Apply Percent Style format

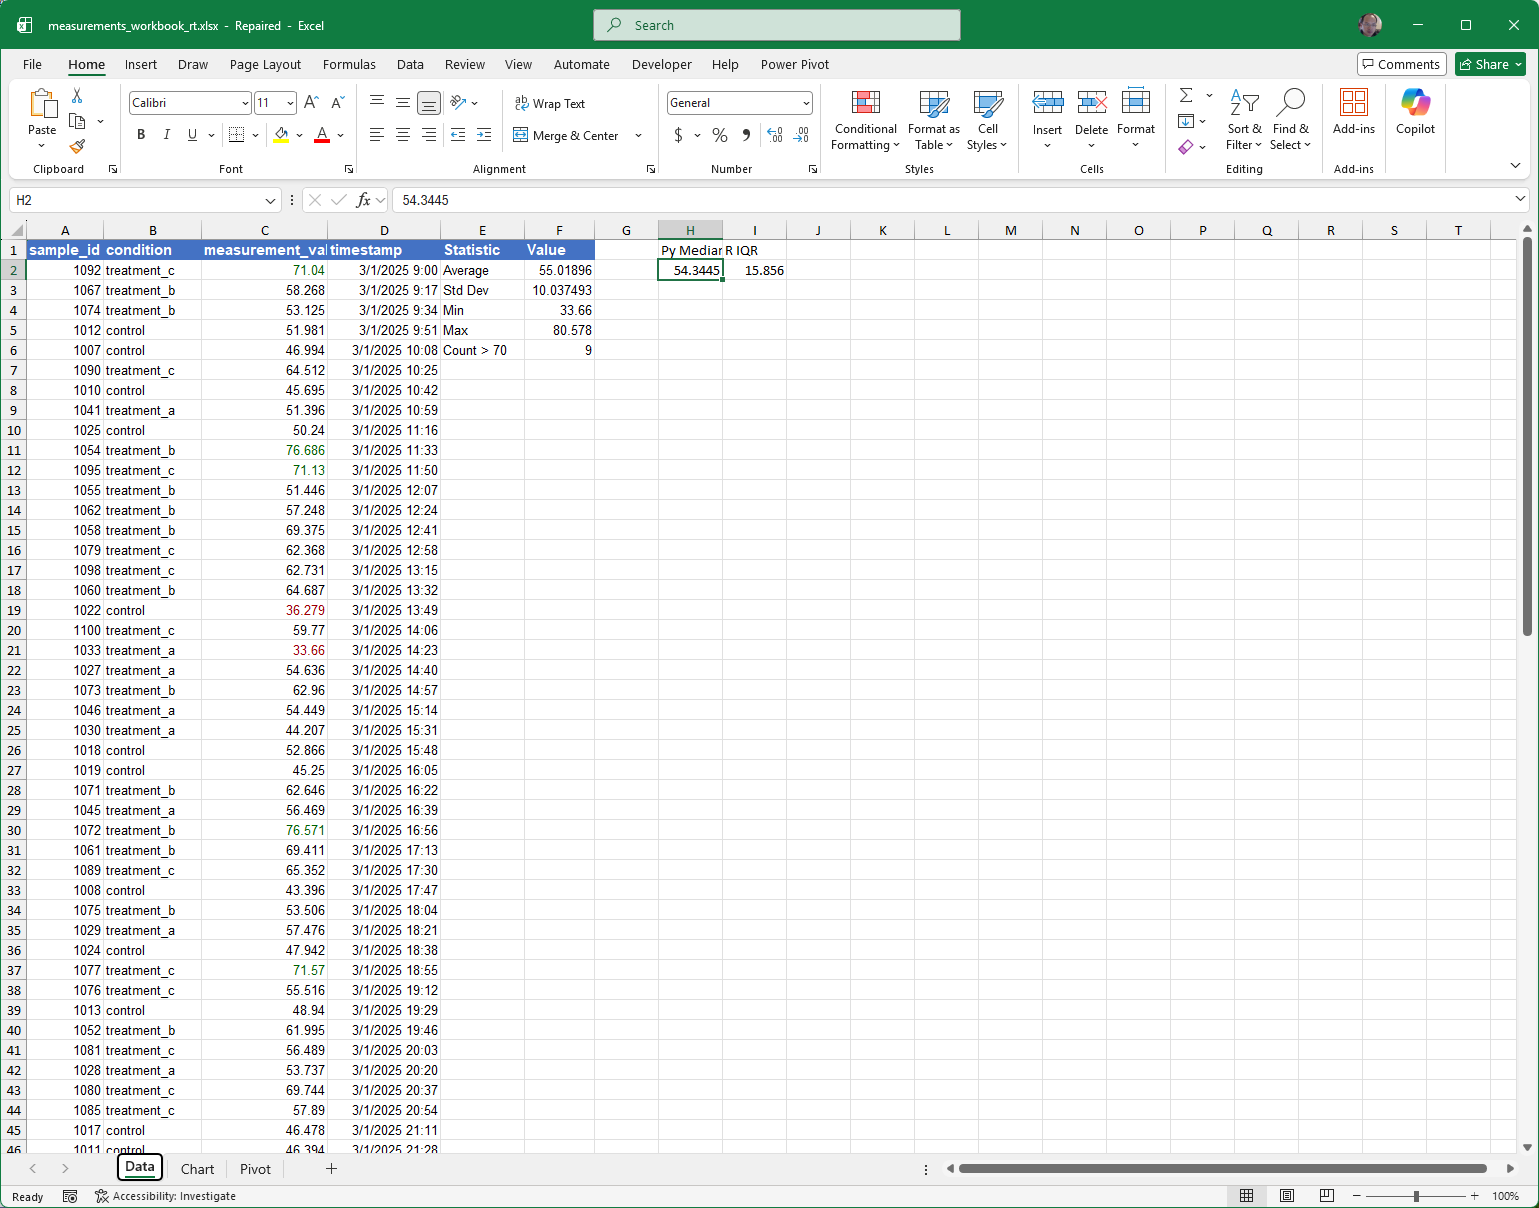[x=720, y=135]
